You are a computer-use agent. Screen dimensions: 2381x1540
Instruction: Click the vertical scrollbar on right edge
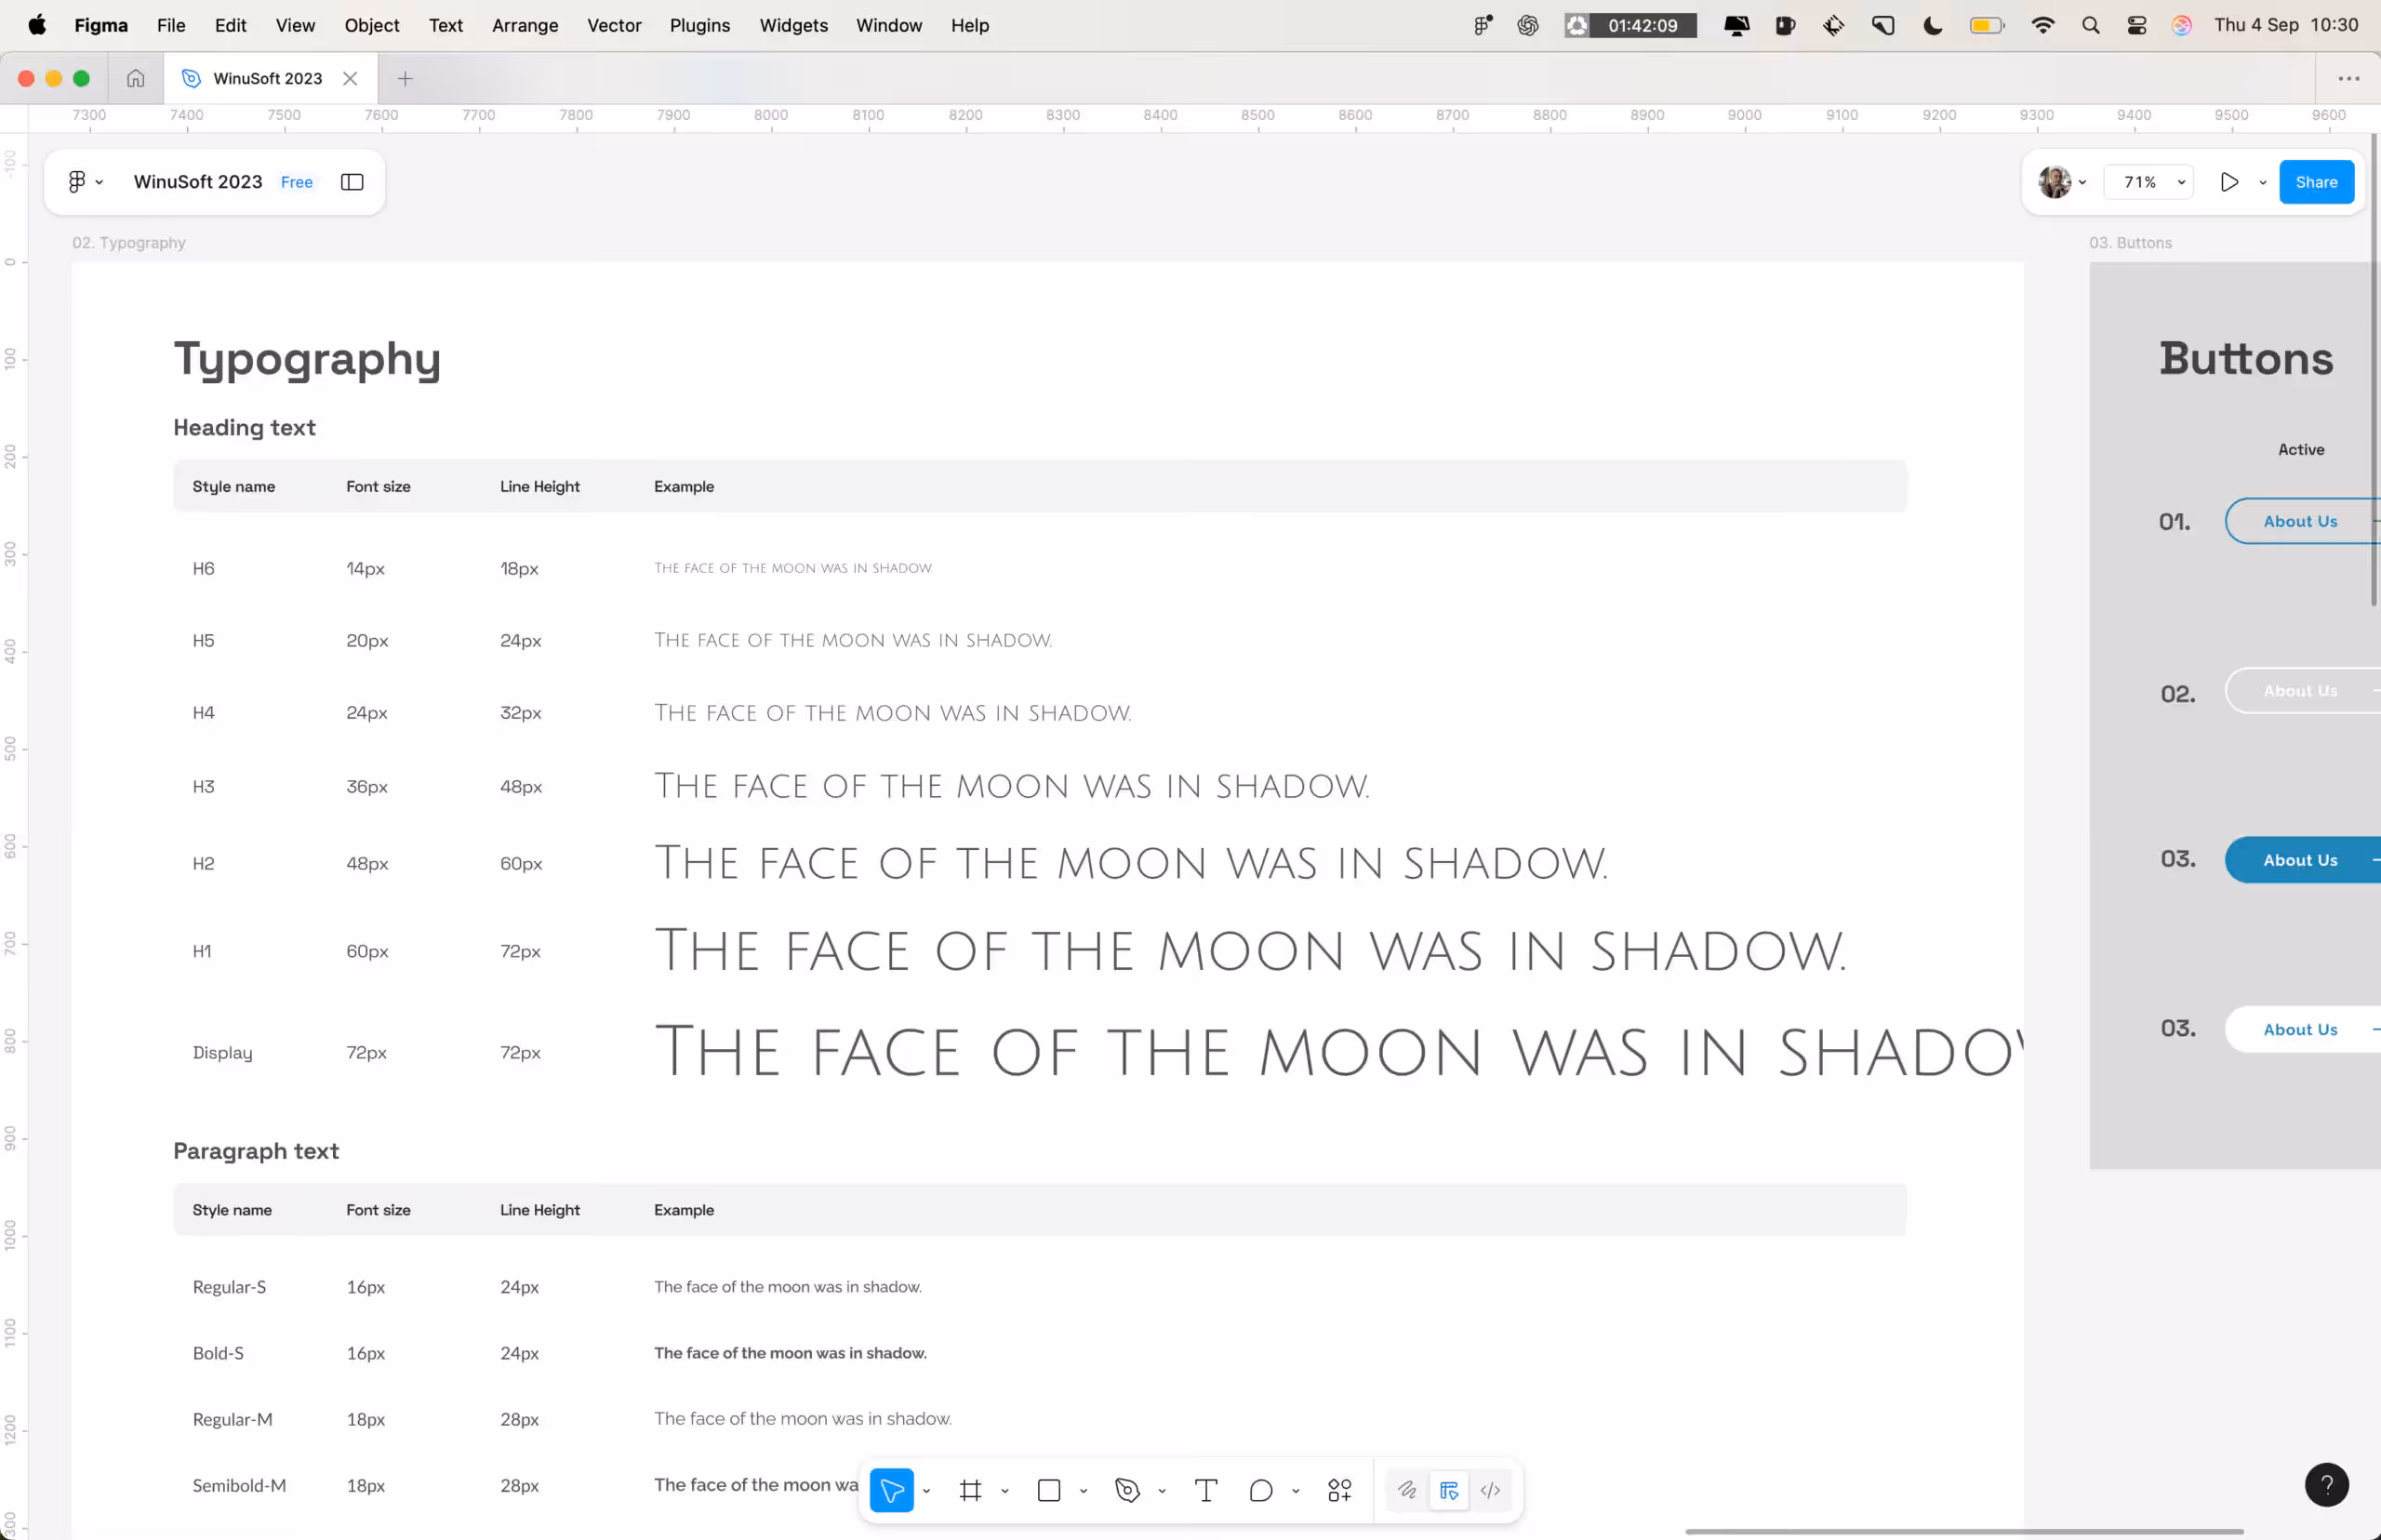pos(2374,370)
